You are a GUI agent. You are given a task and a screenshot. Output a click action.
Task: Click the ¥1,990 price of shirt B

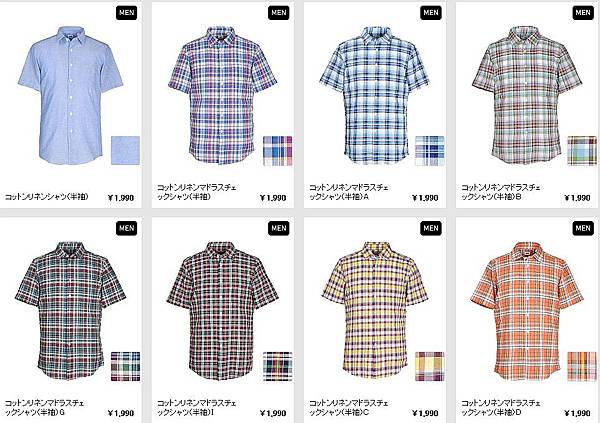(x=577, y=198)
